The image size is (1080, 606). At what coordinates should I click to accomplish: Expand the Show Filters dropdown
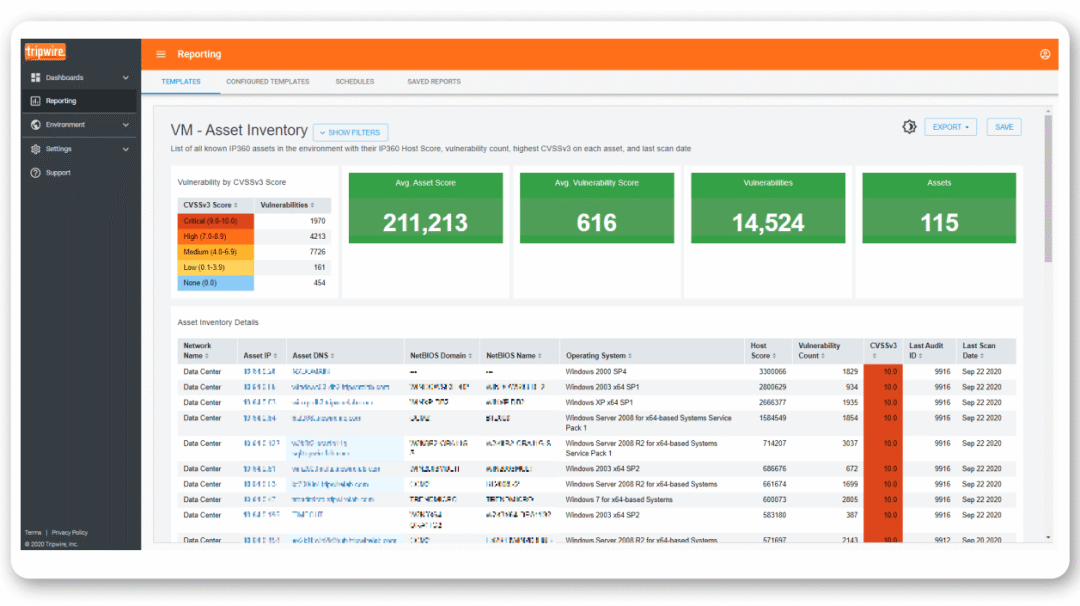pos(350,132)
